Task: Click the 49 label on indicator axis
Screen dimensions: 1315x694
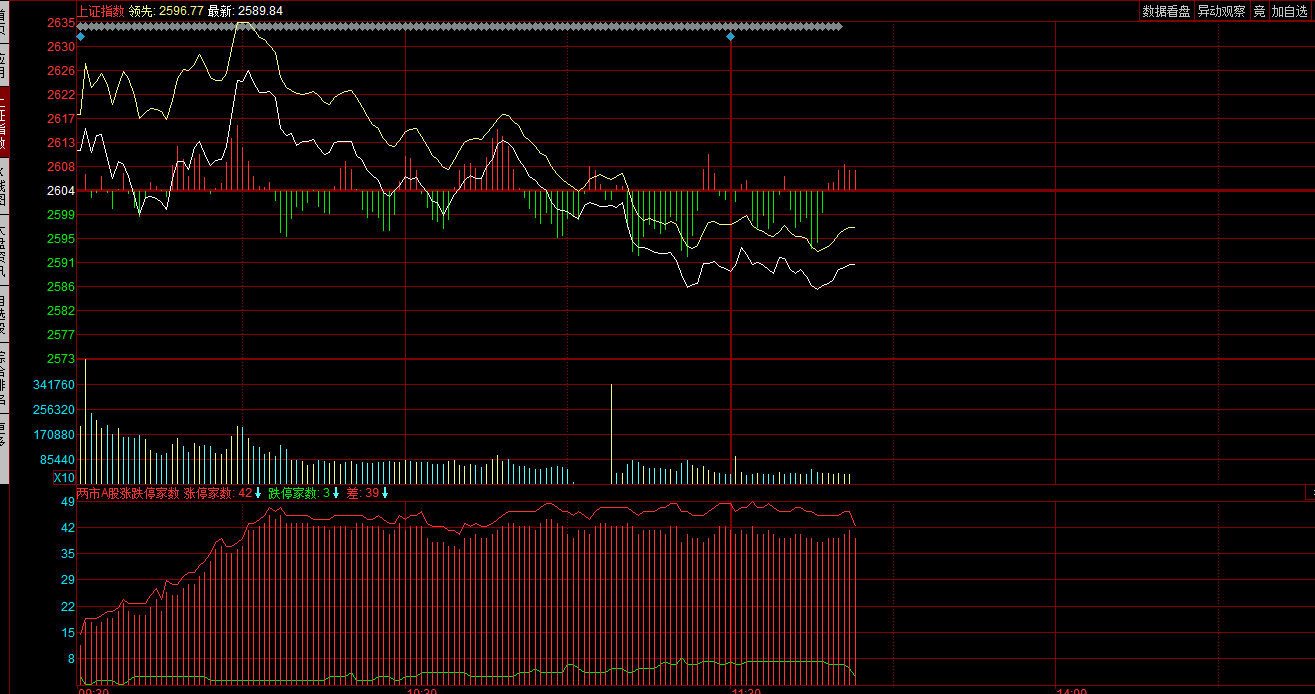Action: click(68, 501)
